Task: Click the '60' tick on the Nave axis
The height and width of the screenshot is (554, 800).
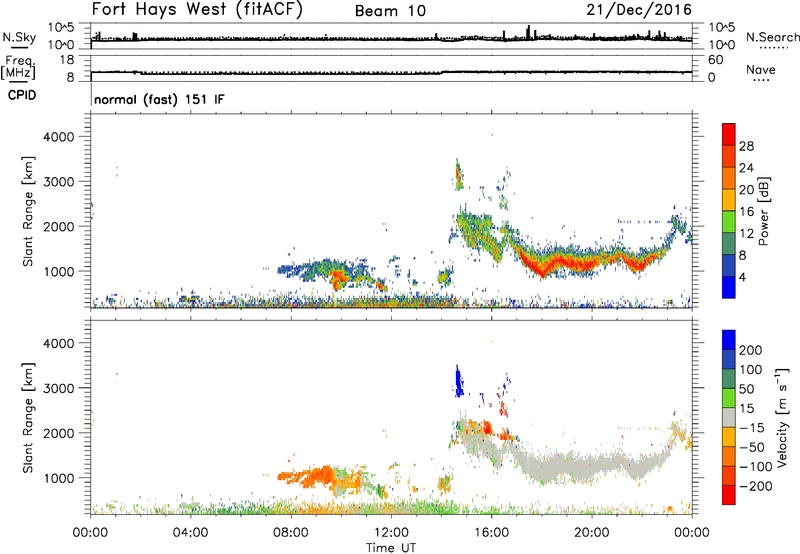Action: (716, 60)
